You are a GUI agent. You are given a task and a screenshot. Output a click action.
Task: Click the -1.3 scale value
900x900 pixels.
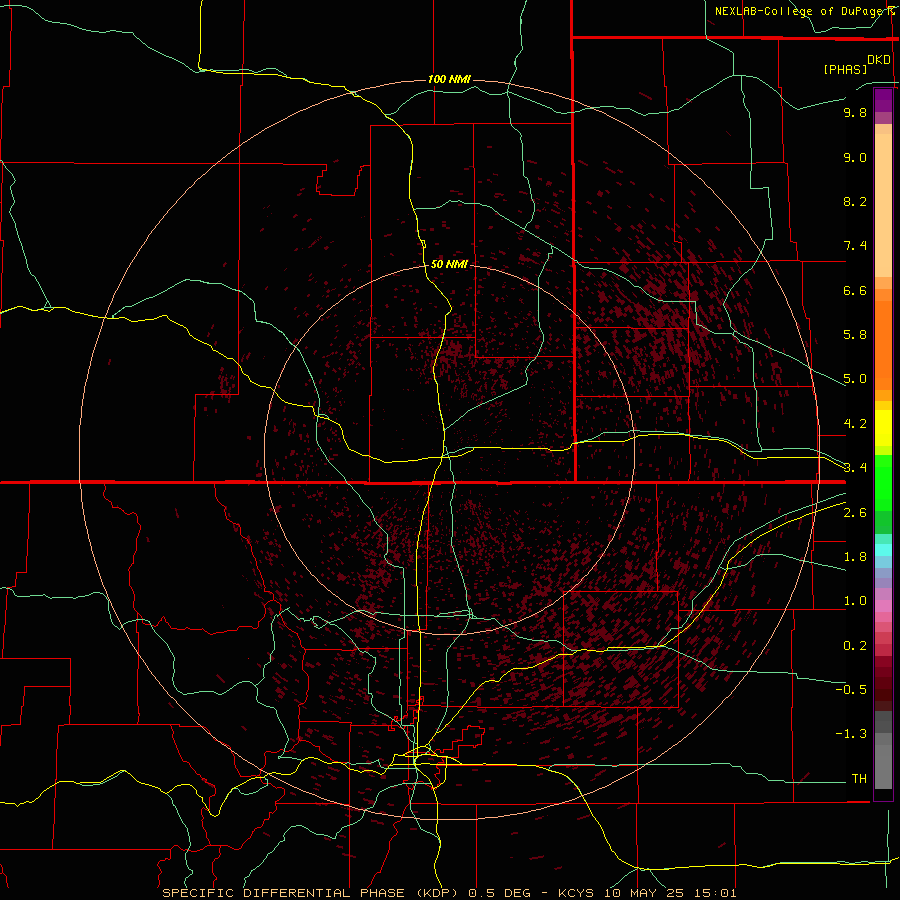[x=851, y=734]
